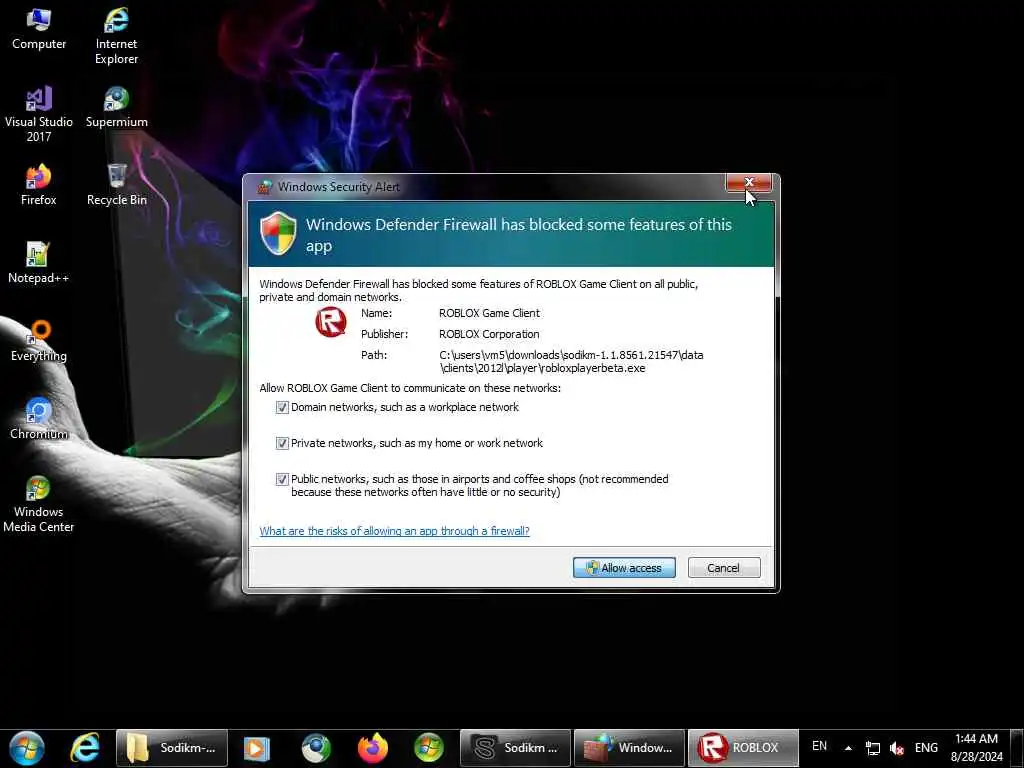Screen dimensions: 1024x768
Task: Click the Windows Security Alert title bar icon
Action: click(264, 187)
